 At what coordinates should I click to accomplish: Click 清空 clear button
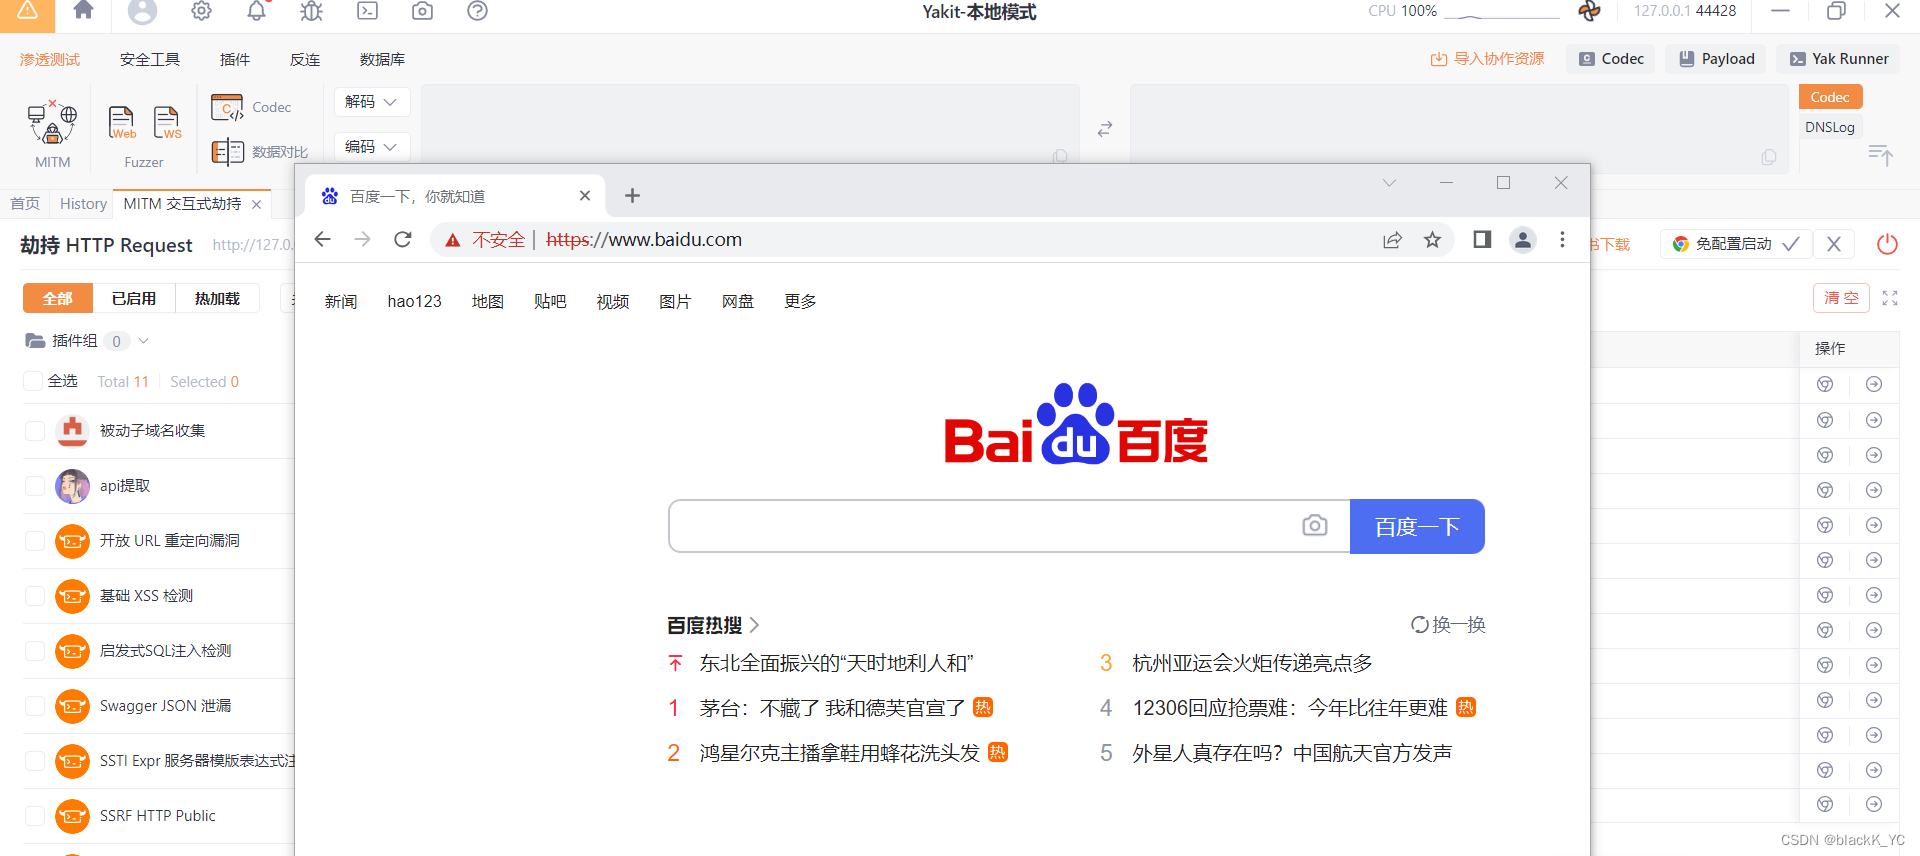tap(1841, 298)
